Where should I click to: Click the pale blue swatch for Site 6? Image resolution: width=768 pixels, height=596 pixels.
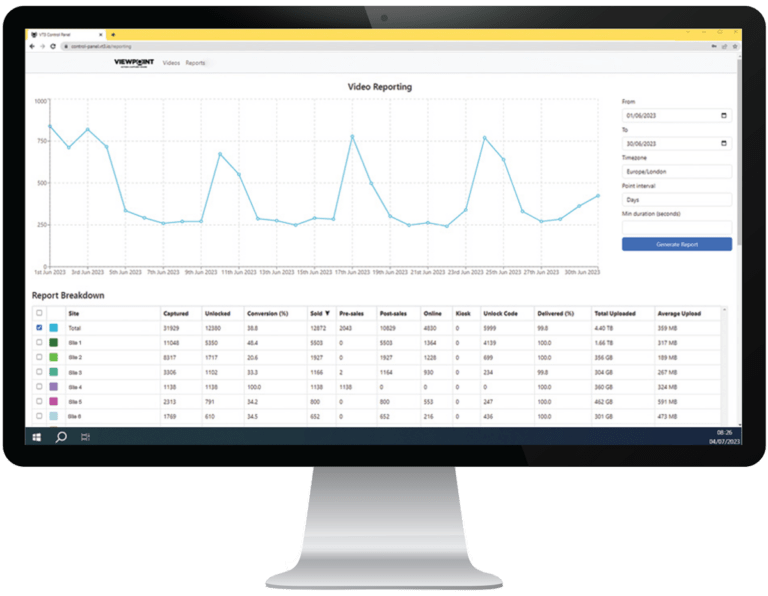click(x=53, y=416)
